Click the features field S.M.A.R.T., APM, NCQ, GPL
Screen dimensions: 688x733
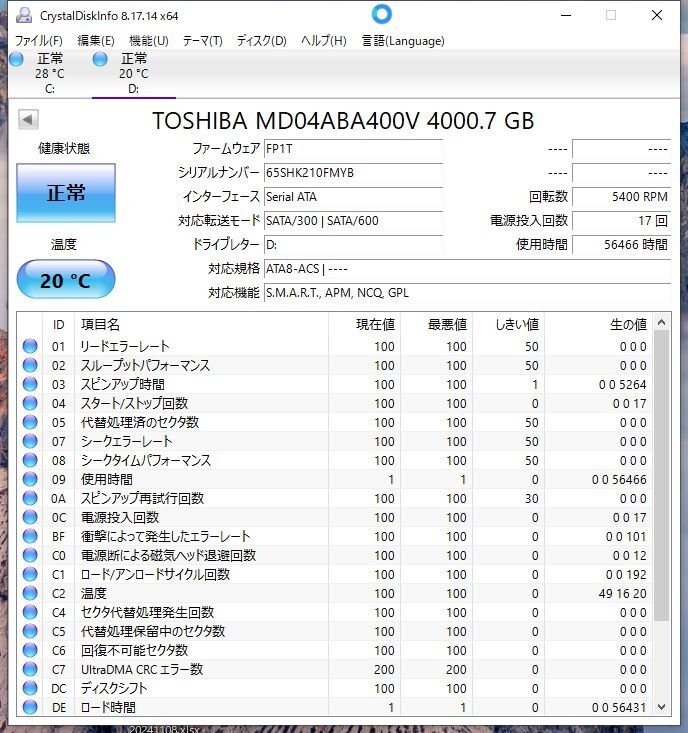(x=467, y=293)
